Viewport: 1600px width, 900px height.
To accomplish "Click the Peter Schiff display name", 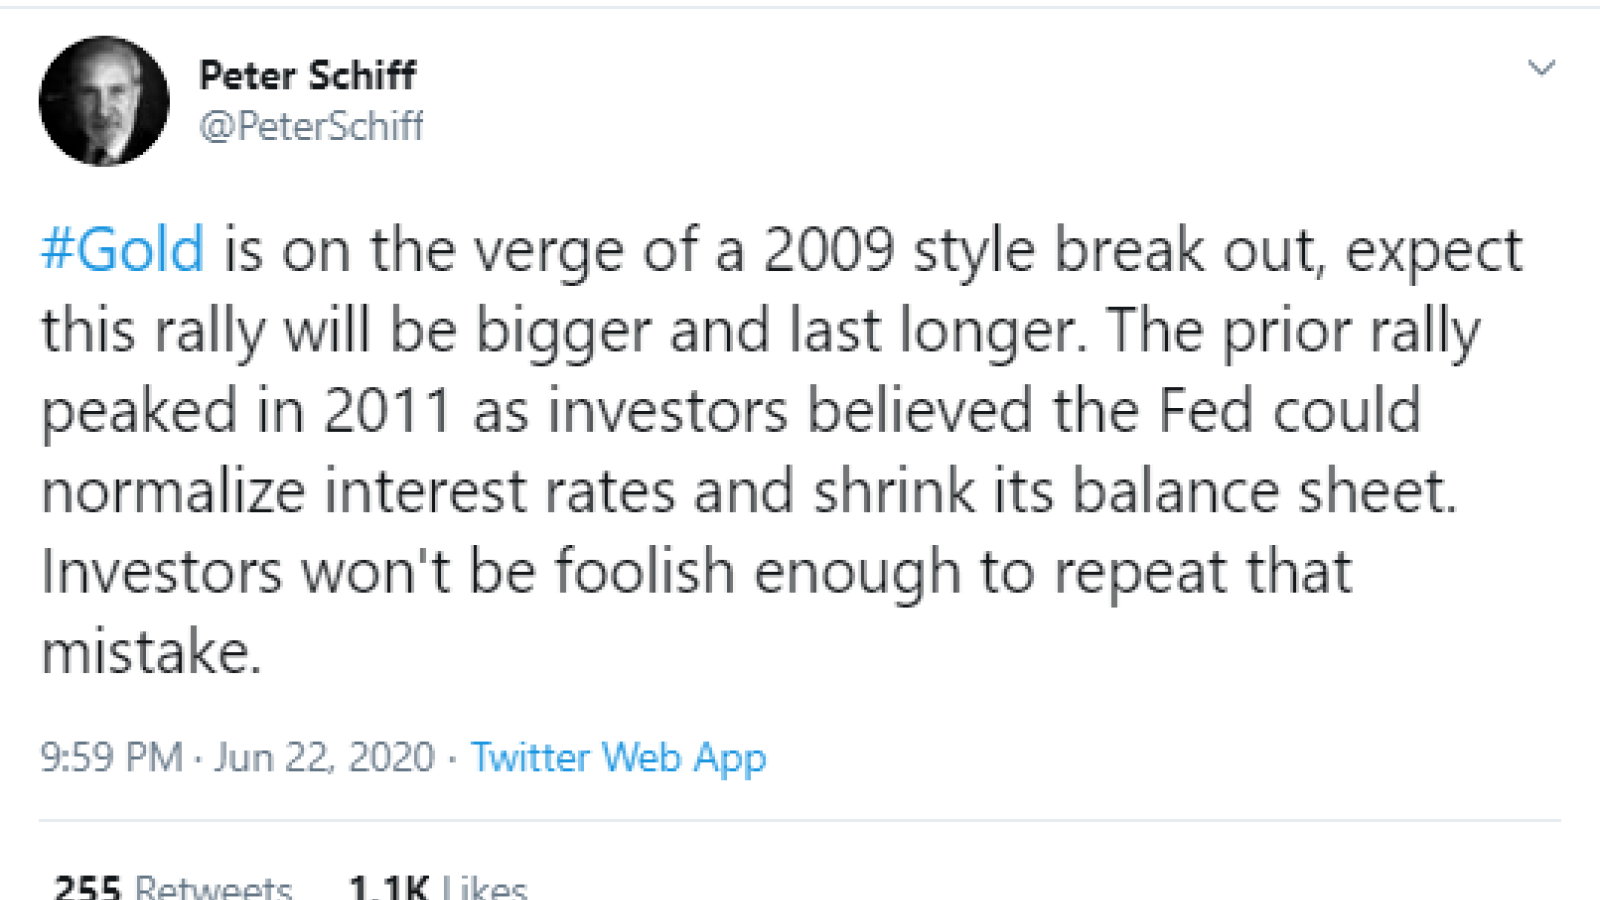I will click(x=307, y=75).
